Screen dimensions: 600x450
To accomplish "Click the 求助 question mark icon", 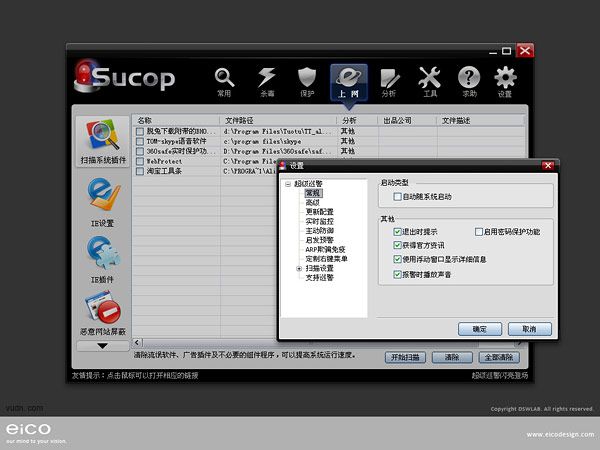I will click(469, 80).
